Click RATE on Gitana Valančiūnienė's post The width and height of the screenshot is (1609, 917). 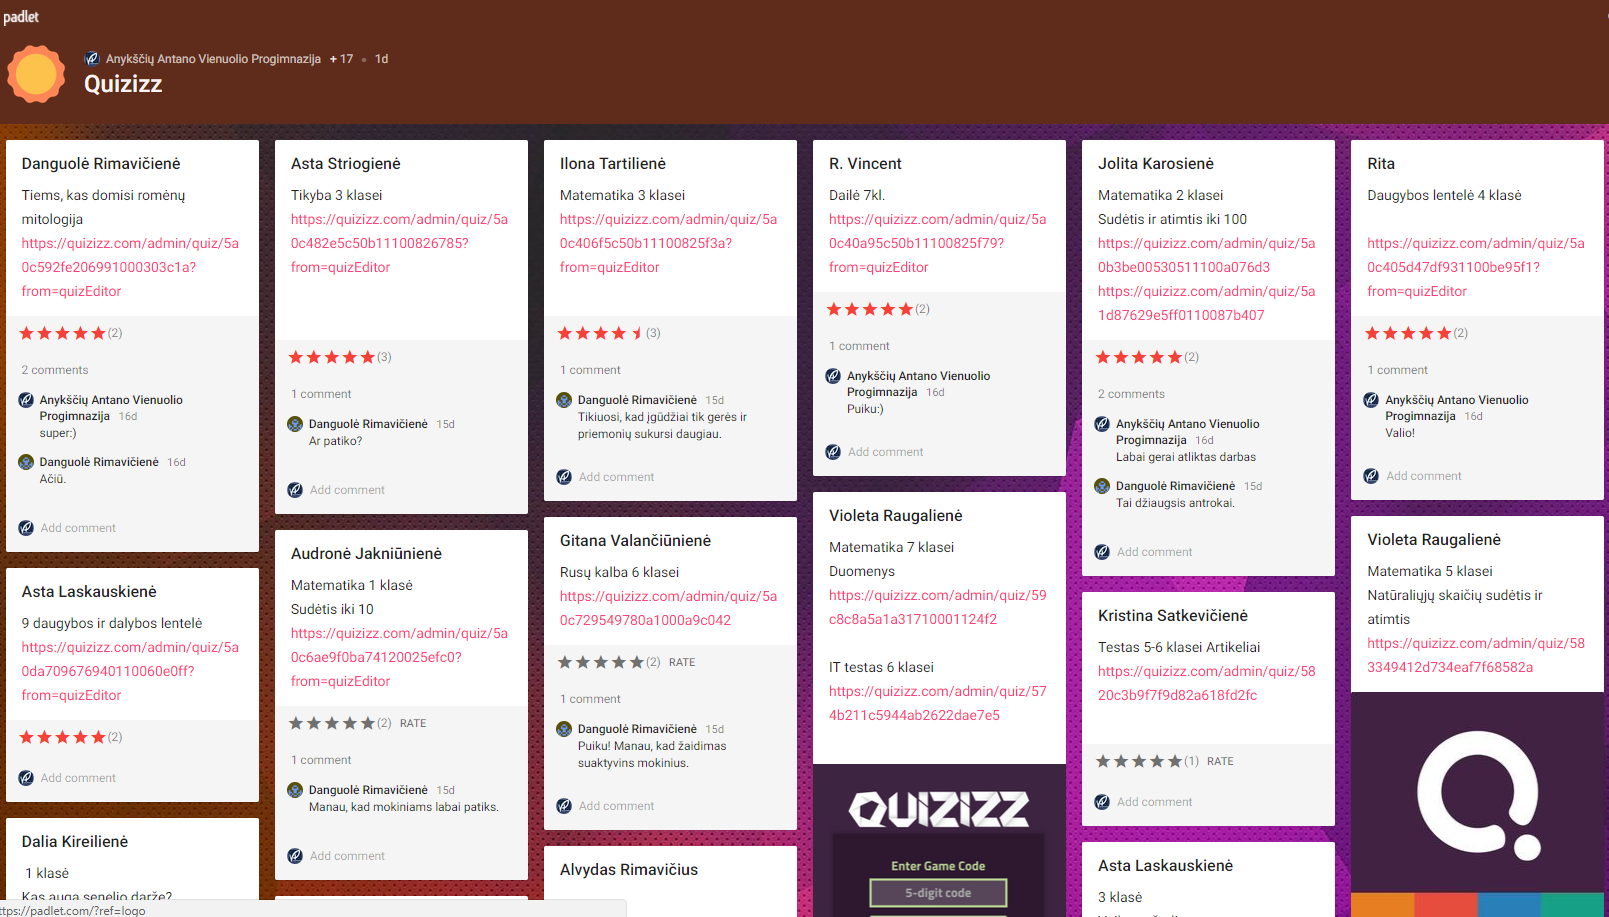682,662
